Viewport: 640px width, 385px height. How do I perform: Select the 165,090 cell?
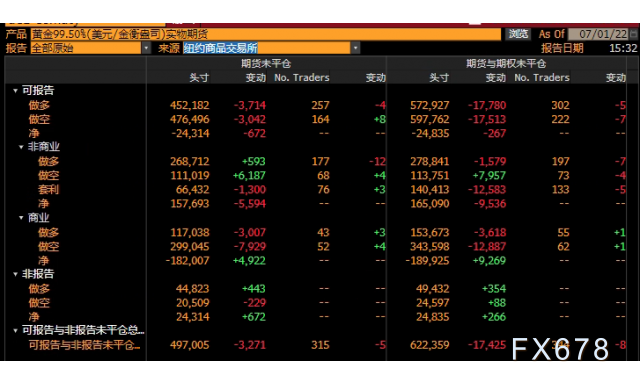pyautogui.click(x=429, y=204)
